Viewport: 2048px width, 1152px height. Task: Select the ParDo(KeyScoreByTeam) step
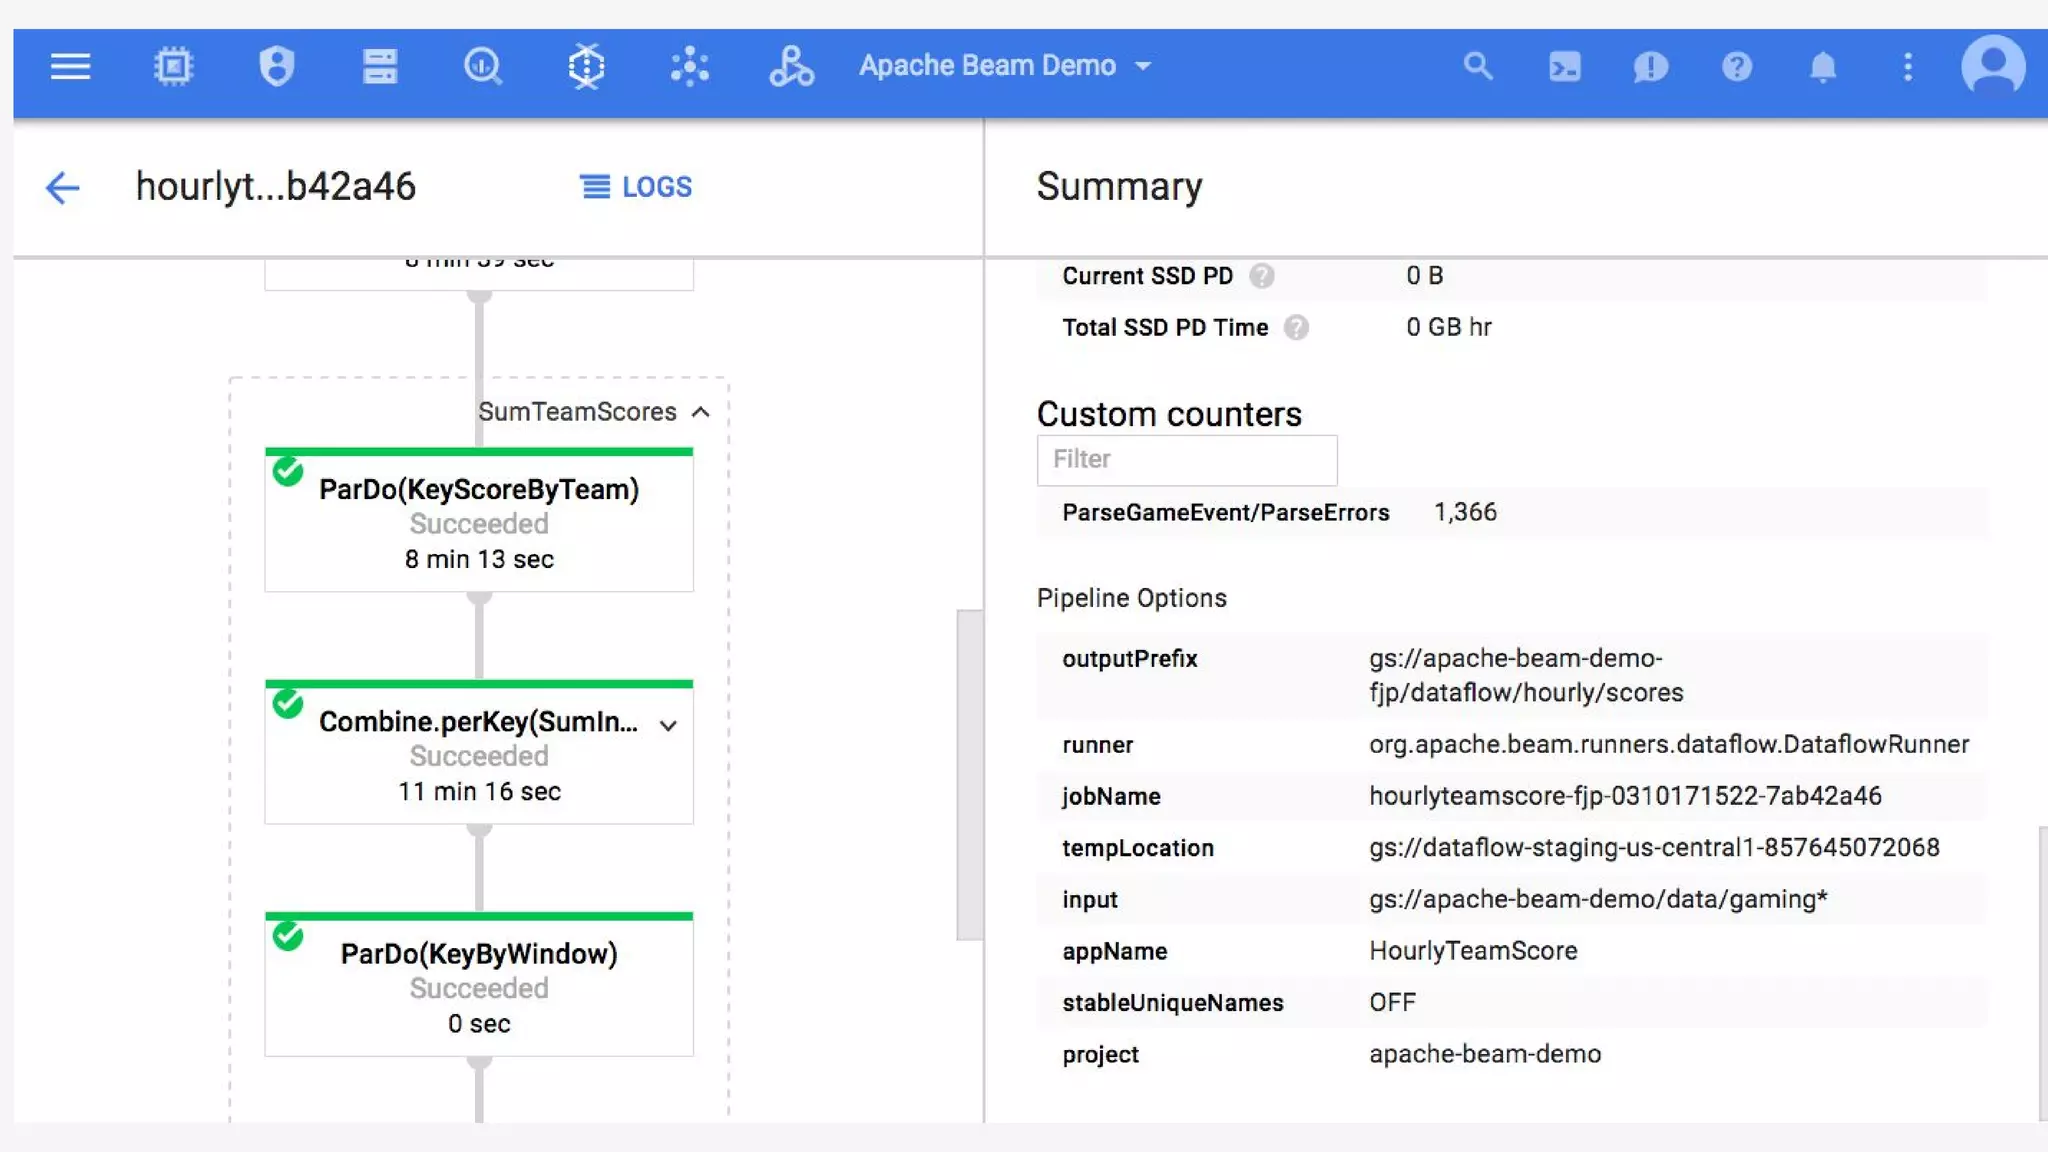point(478,522)
